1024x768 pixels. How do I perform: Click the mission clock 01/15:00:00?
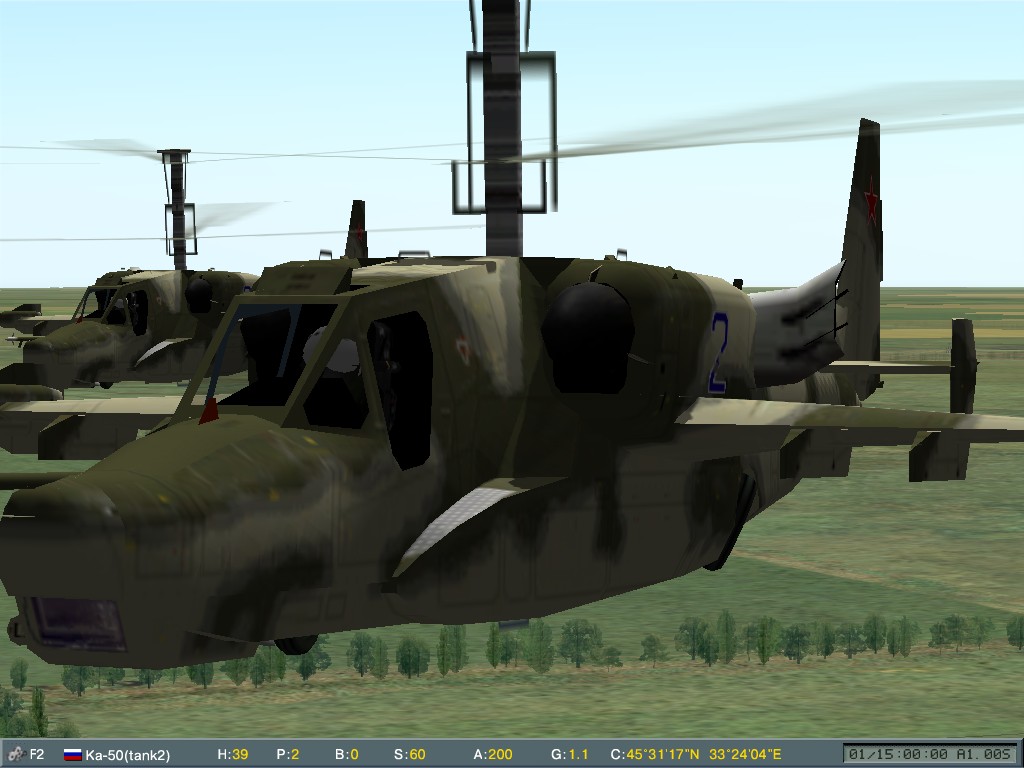tap(898, 754)
